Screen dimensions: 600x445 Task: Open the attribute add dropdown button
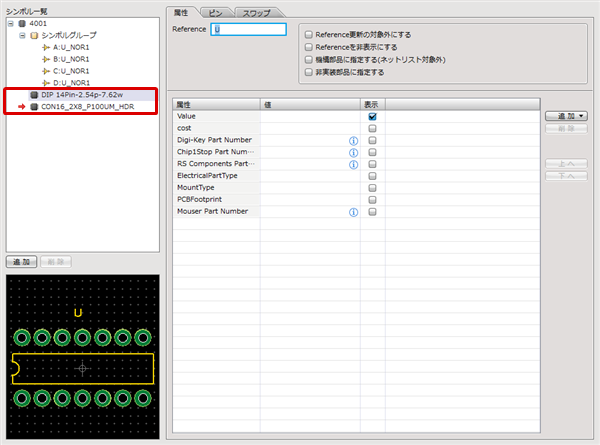click(x=566, y=116)
